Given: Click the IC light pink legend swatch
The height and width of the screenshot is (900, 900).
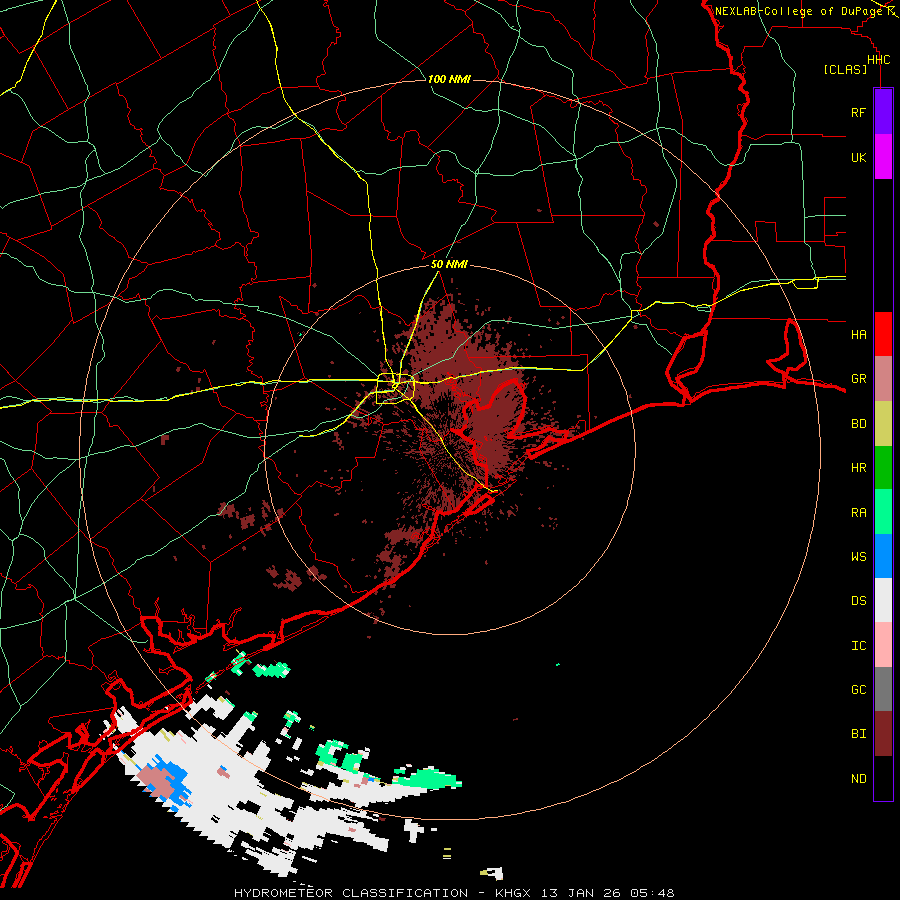Looking at the screenshot, I should click(883, 645).
